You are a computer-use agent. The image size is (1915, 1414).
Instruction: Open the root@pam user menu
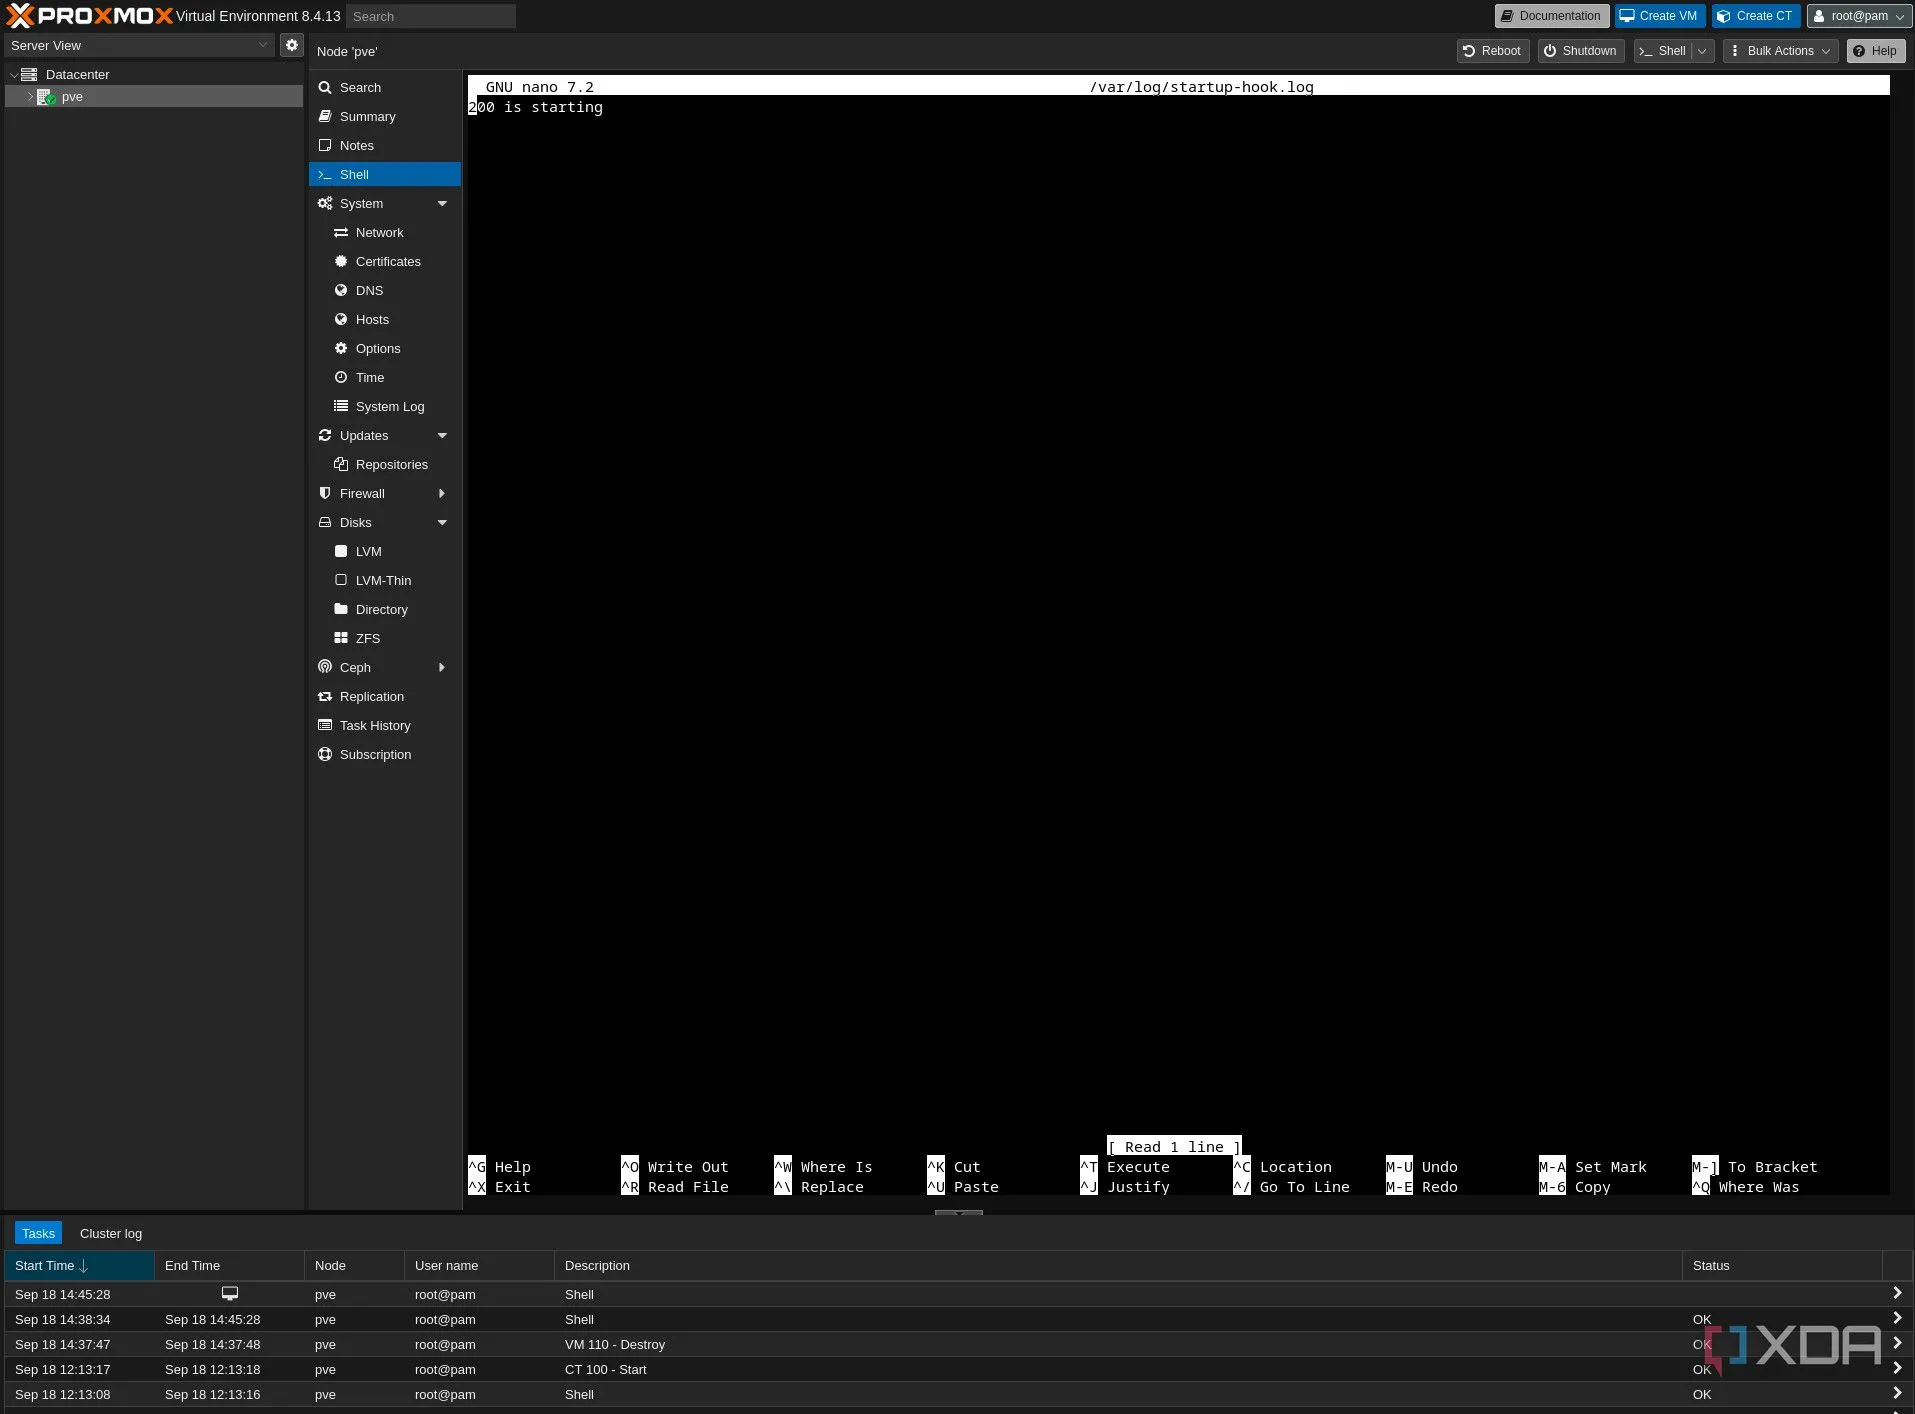1859,16
